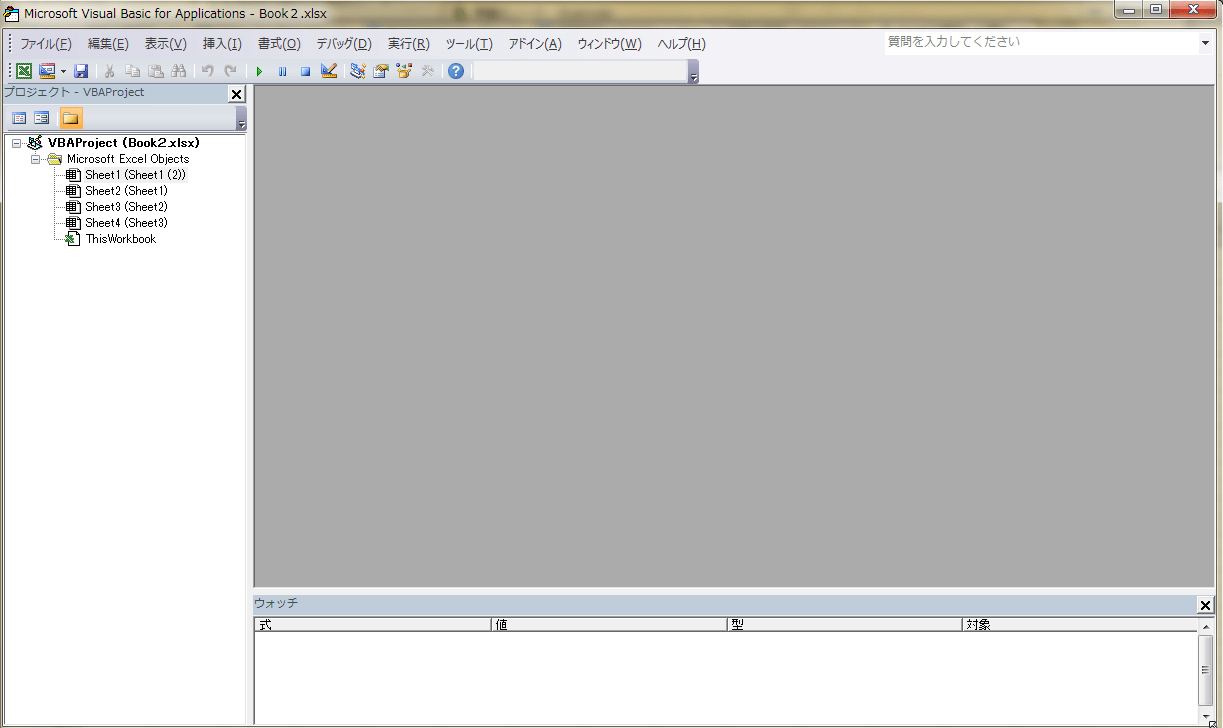Click the line/column position box in toolbar
The width and height of the screenshot is (1223, 728).
[579, 71]
